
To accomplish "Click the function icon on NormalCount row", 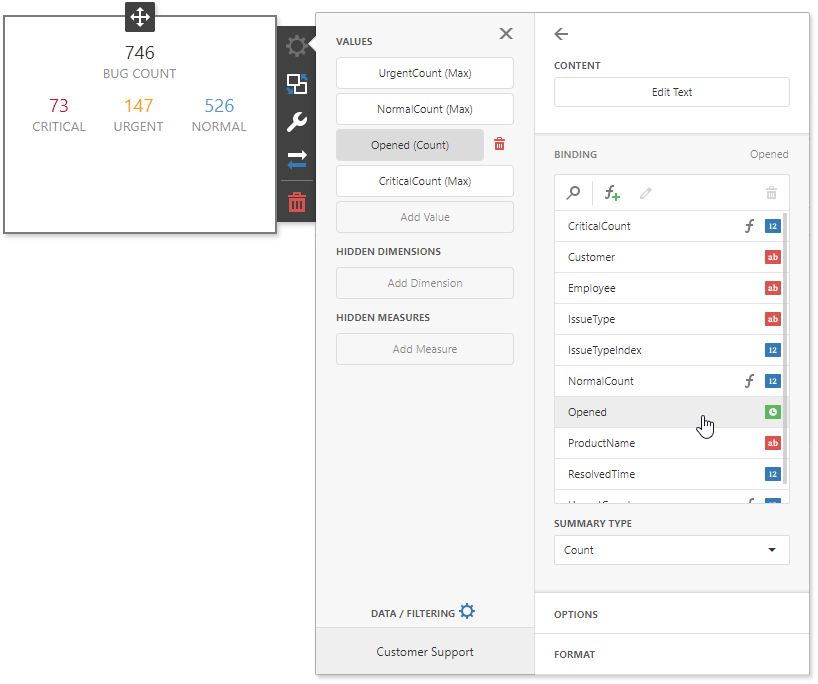I will [749, 381].
